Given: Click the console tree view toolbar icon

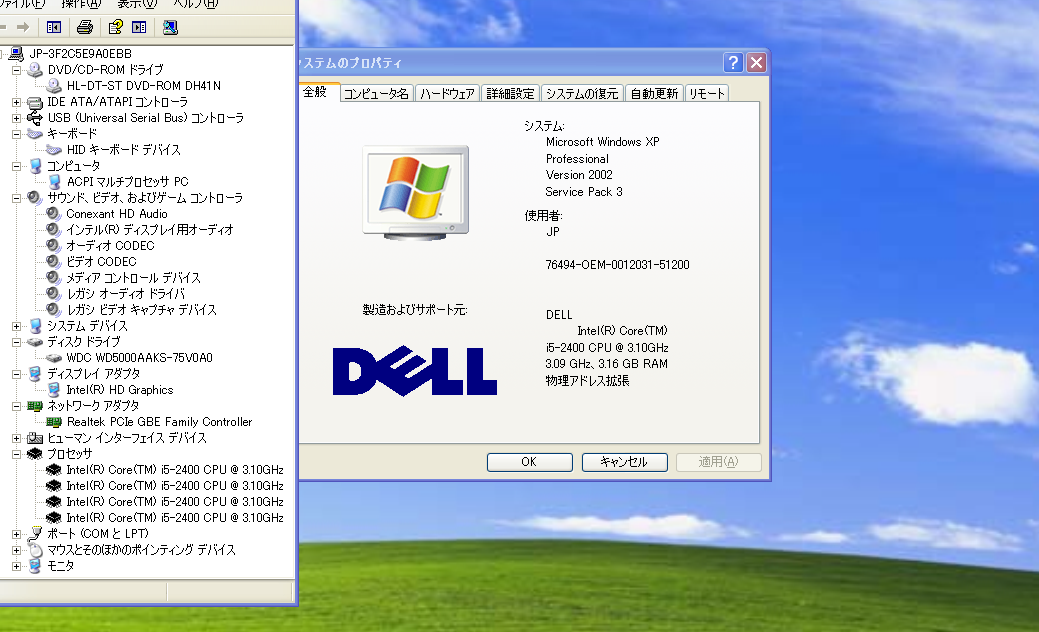Looking at the screenshot, I should point(54,27).
